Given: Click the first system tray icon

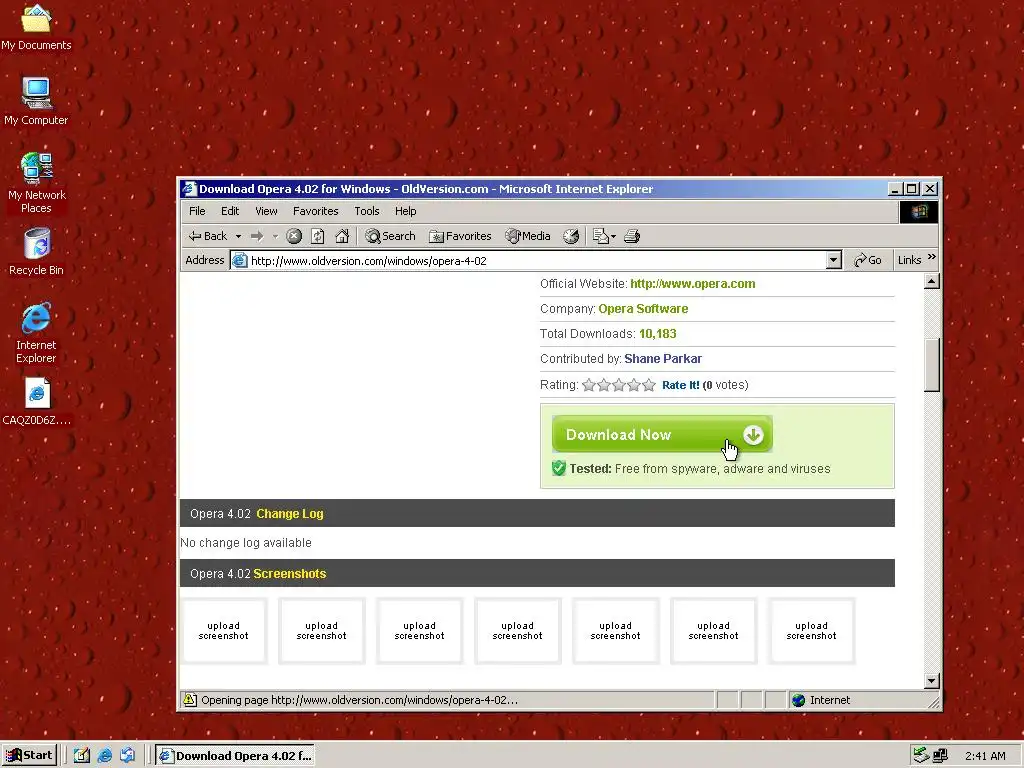Looking at the screenshot, I should [921, 756].
